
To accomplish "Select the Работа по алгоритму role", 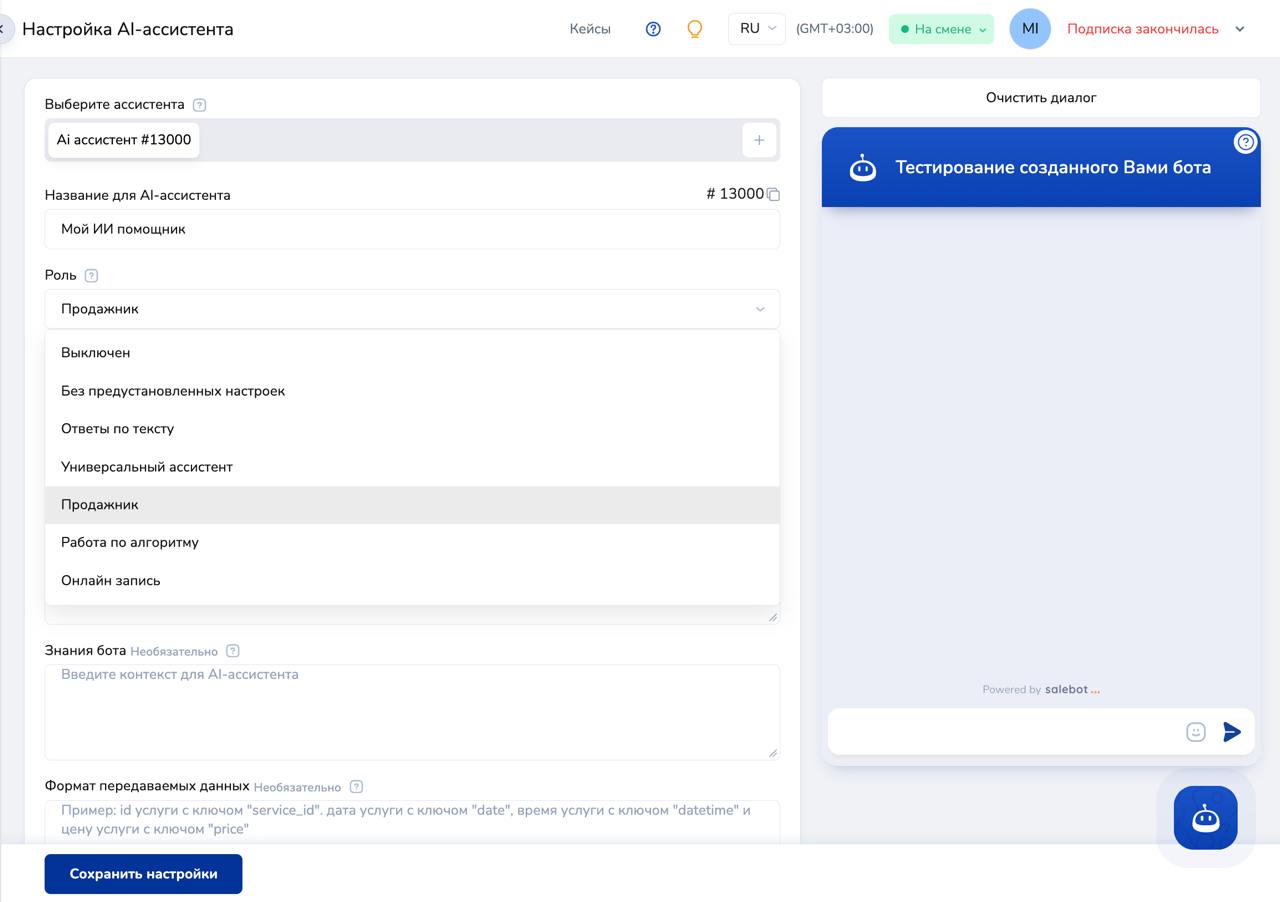I will (412, 543).
